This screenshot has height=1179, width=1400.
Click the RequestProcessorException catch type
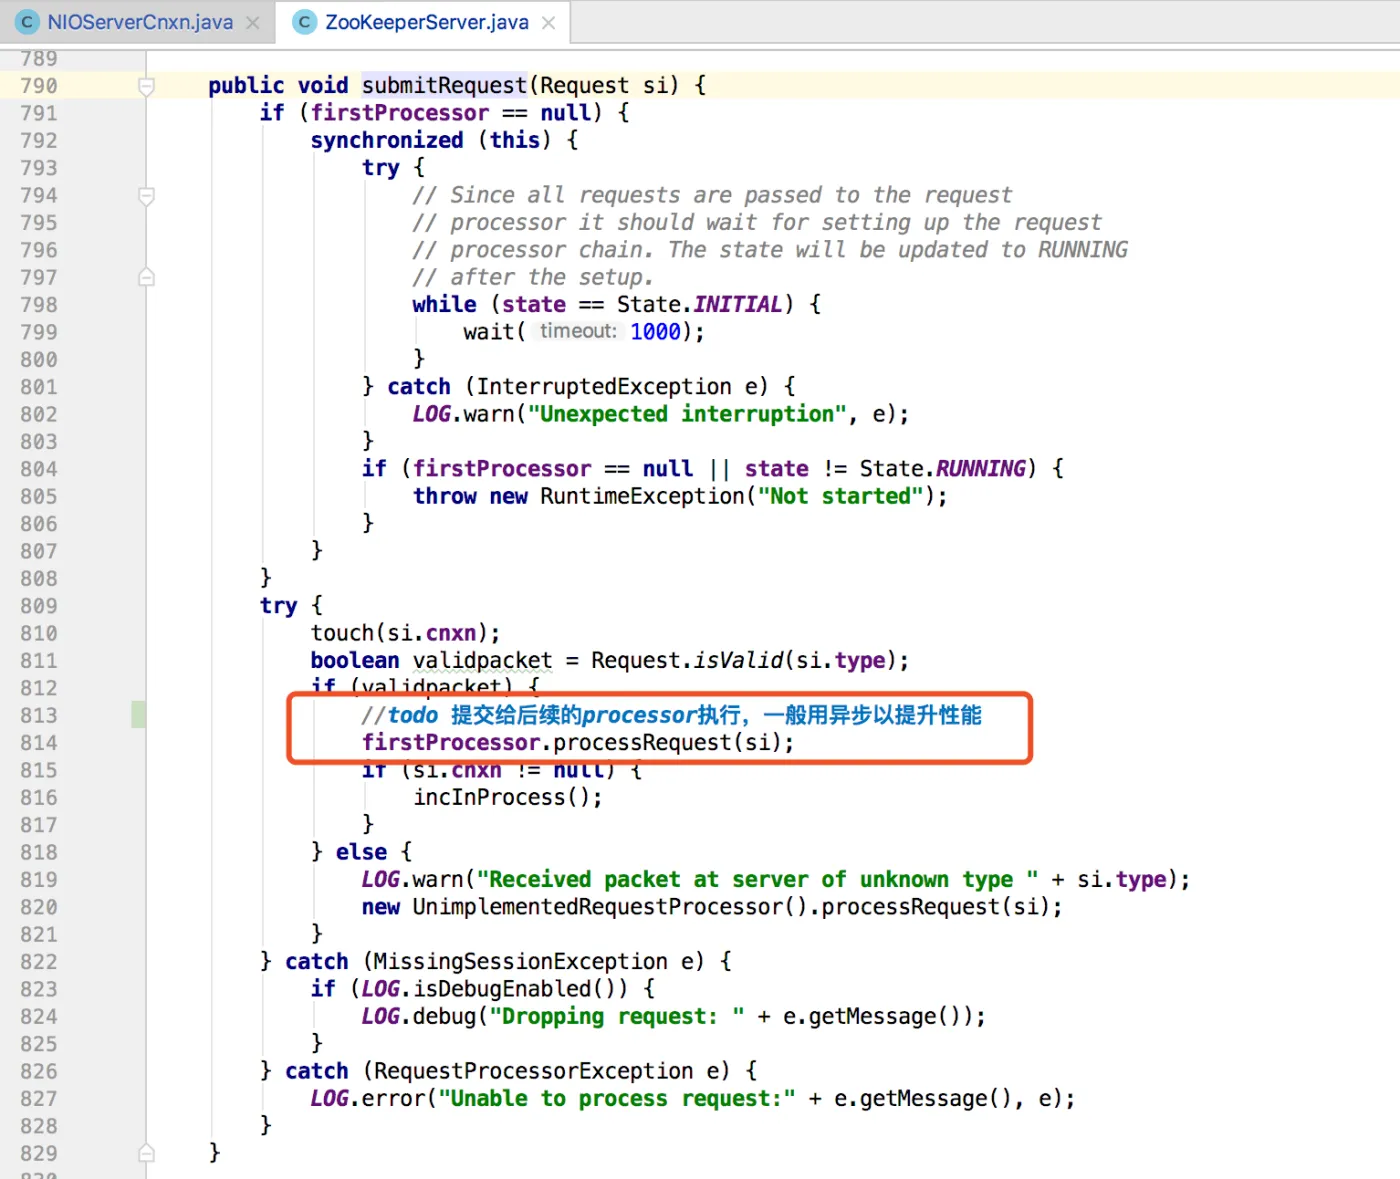pos(533,1071)
